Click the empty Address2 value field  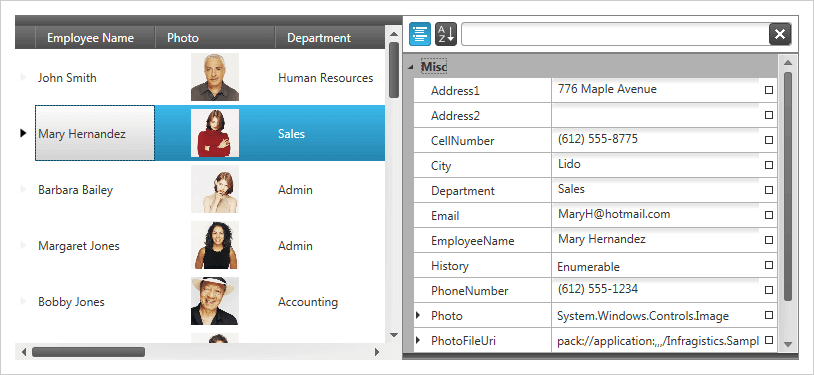pos(656,115)
